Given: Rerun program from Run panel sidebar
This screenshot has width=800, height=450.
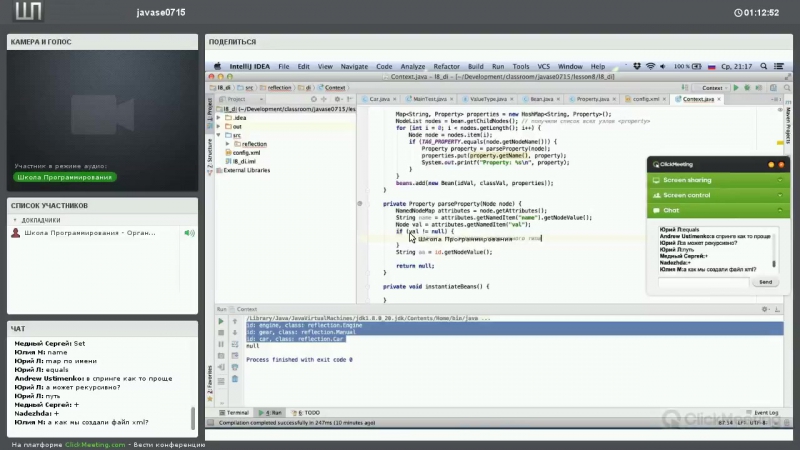Looking at the screenshot, I should (221, 320).
